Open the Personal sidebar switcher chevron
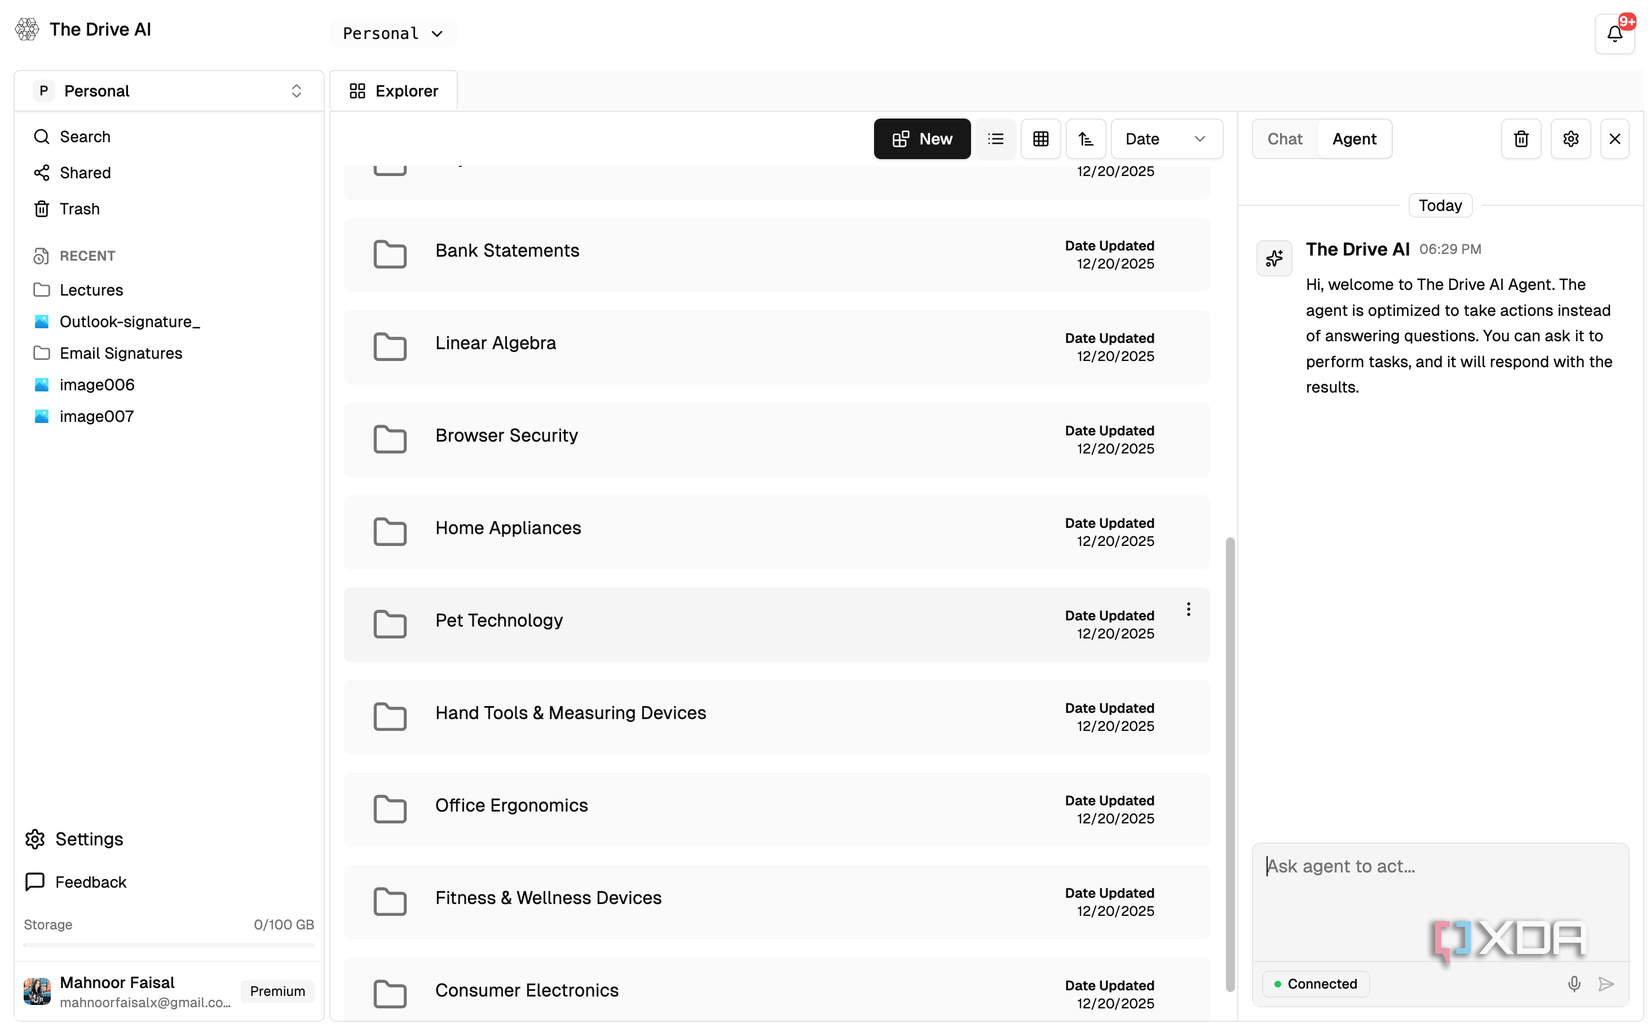1650x1031 pixels. point(296,90)
